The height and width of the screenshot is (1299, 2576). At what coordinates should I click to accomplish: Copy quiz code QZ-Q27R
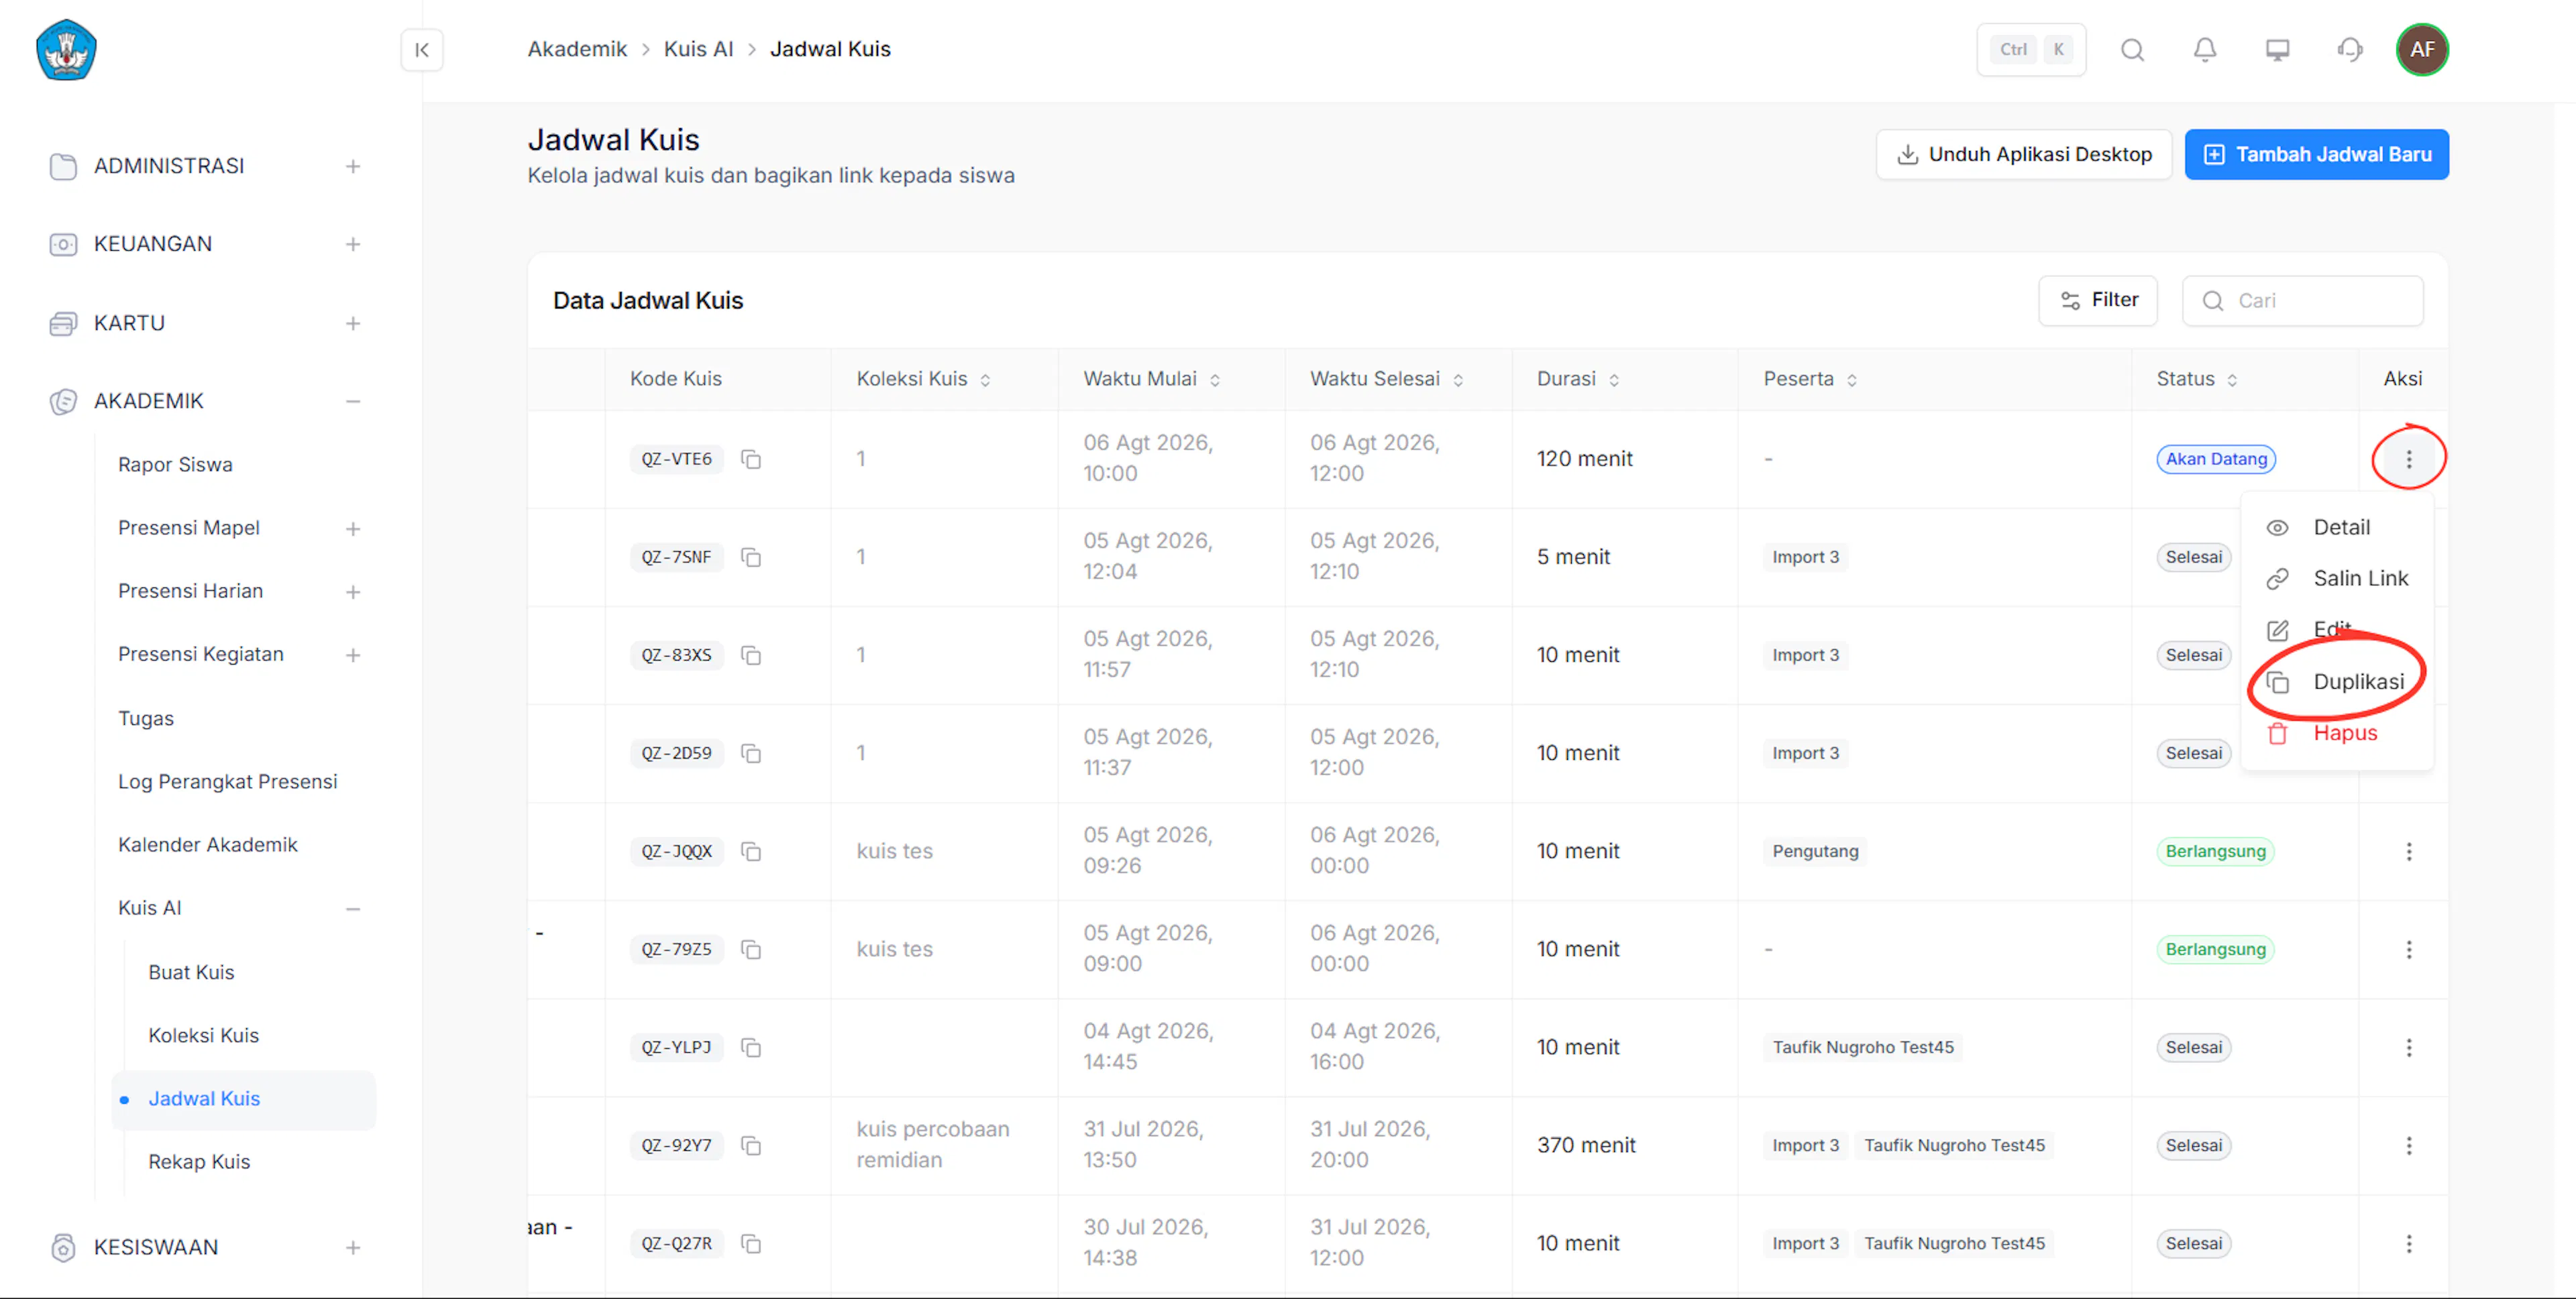(x=751, y=1243)
